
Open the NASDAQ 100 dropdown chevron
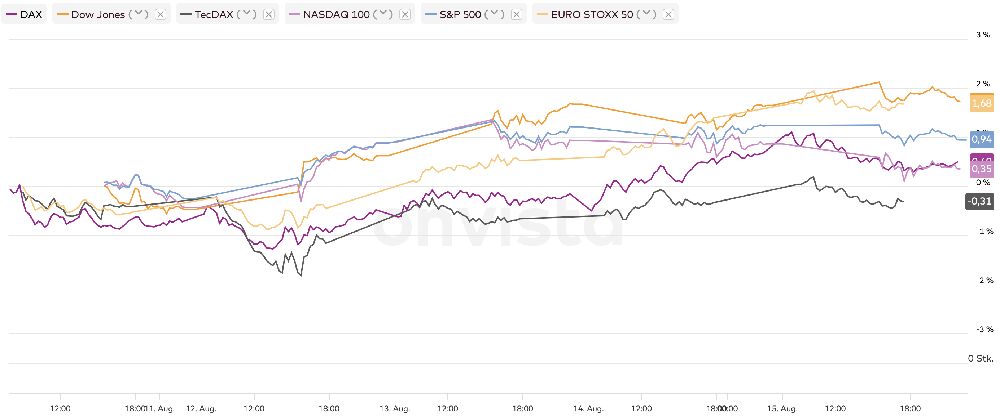(384, 15)
